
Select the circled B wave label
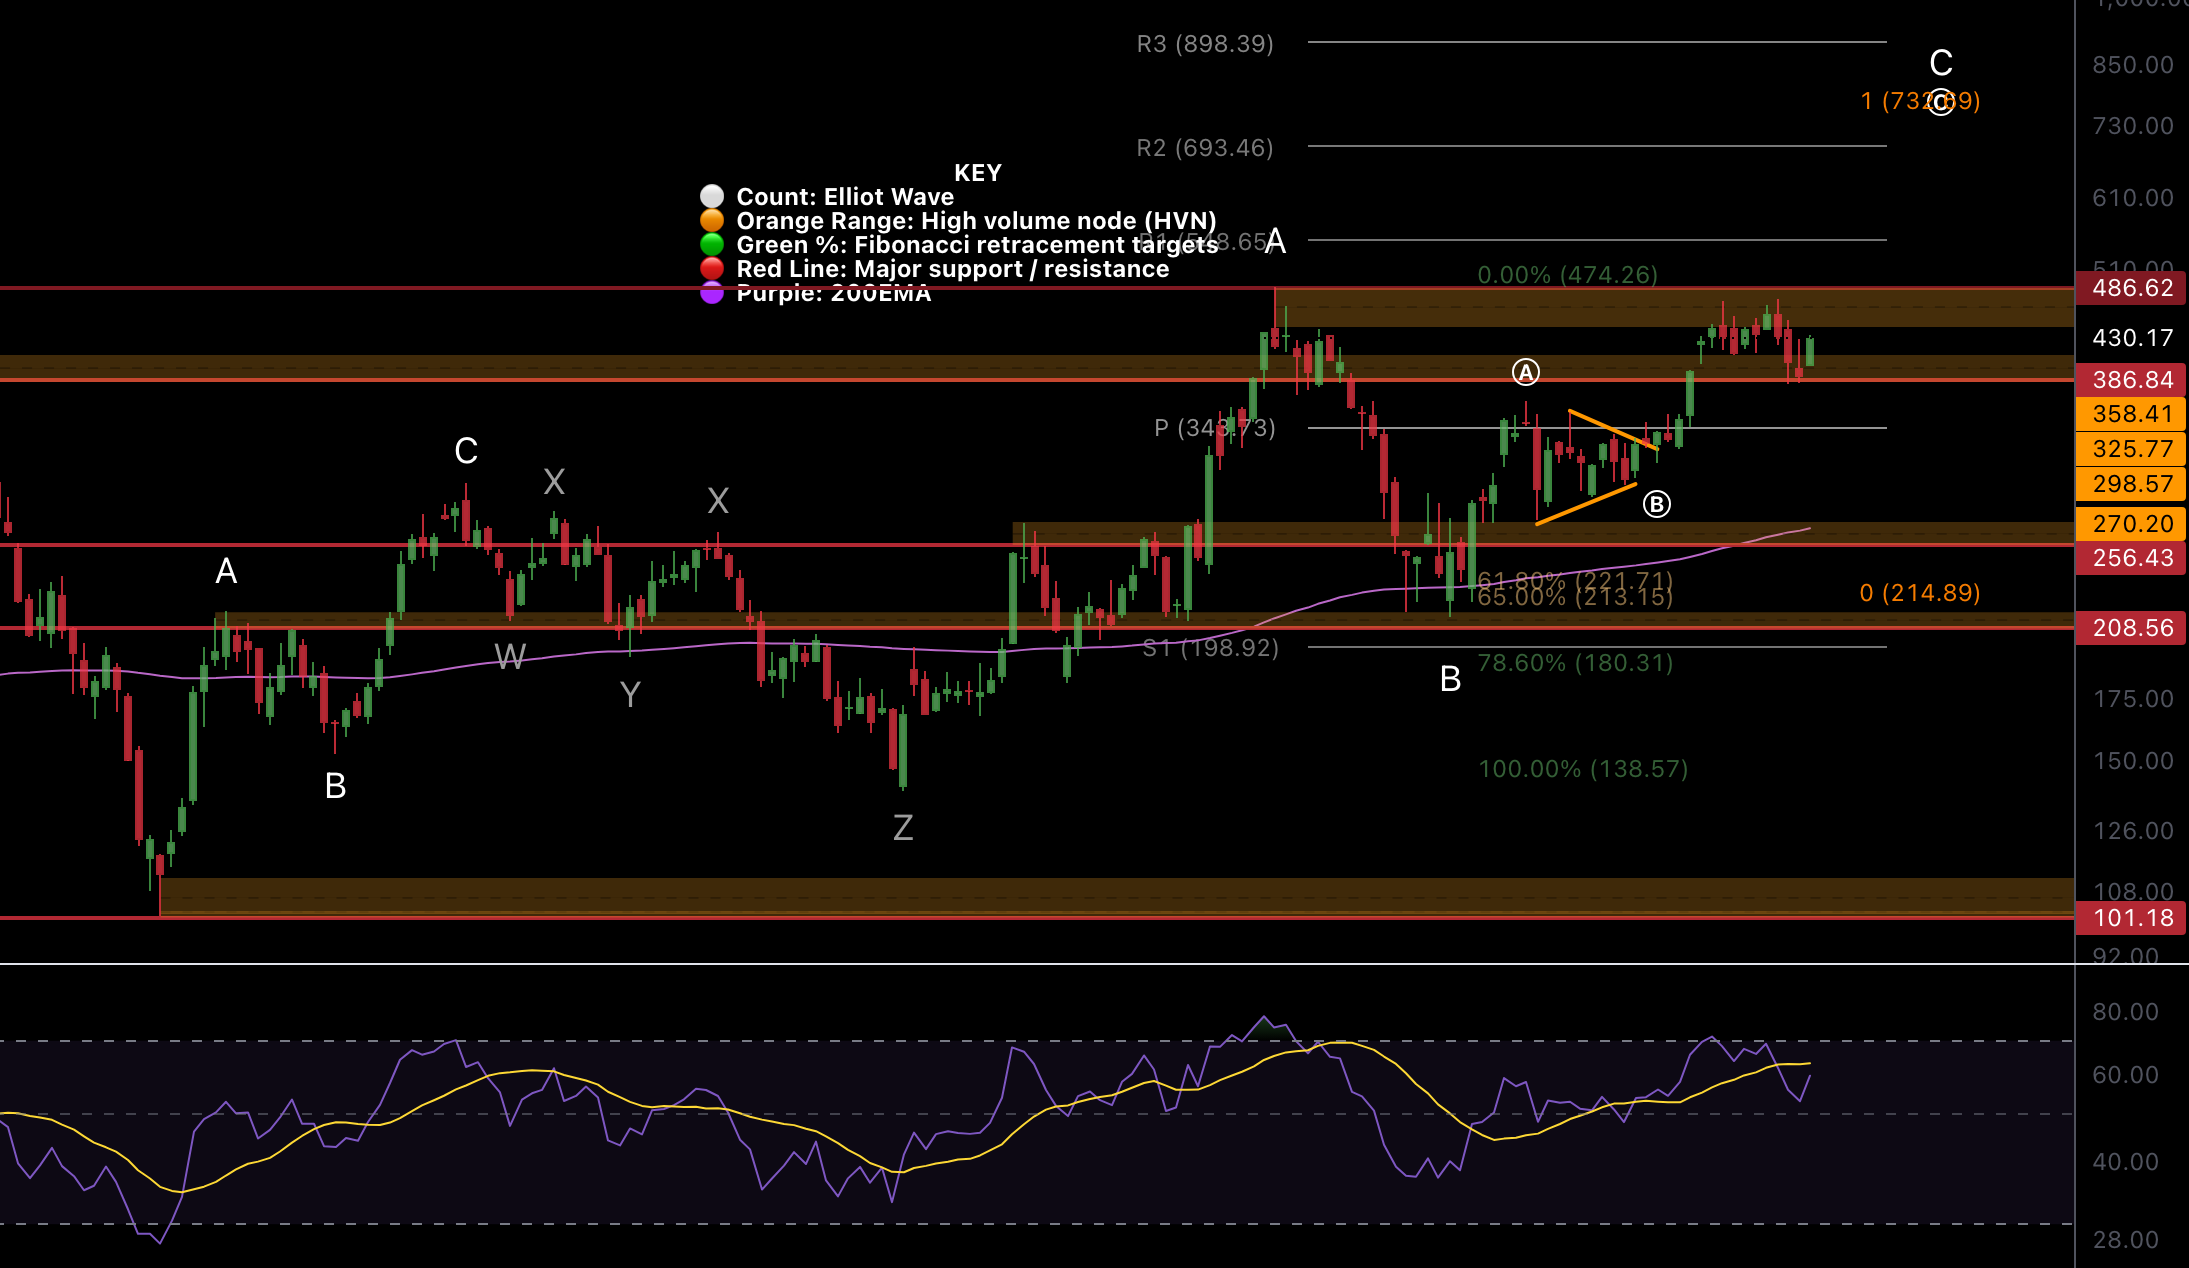[1656, 504]
